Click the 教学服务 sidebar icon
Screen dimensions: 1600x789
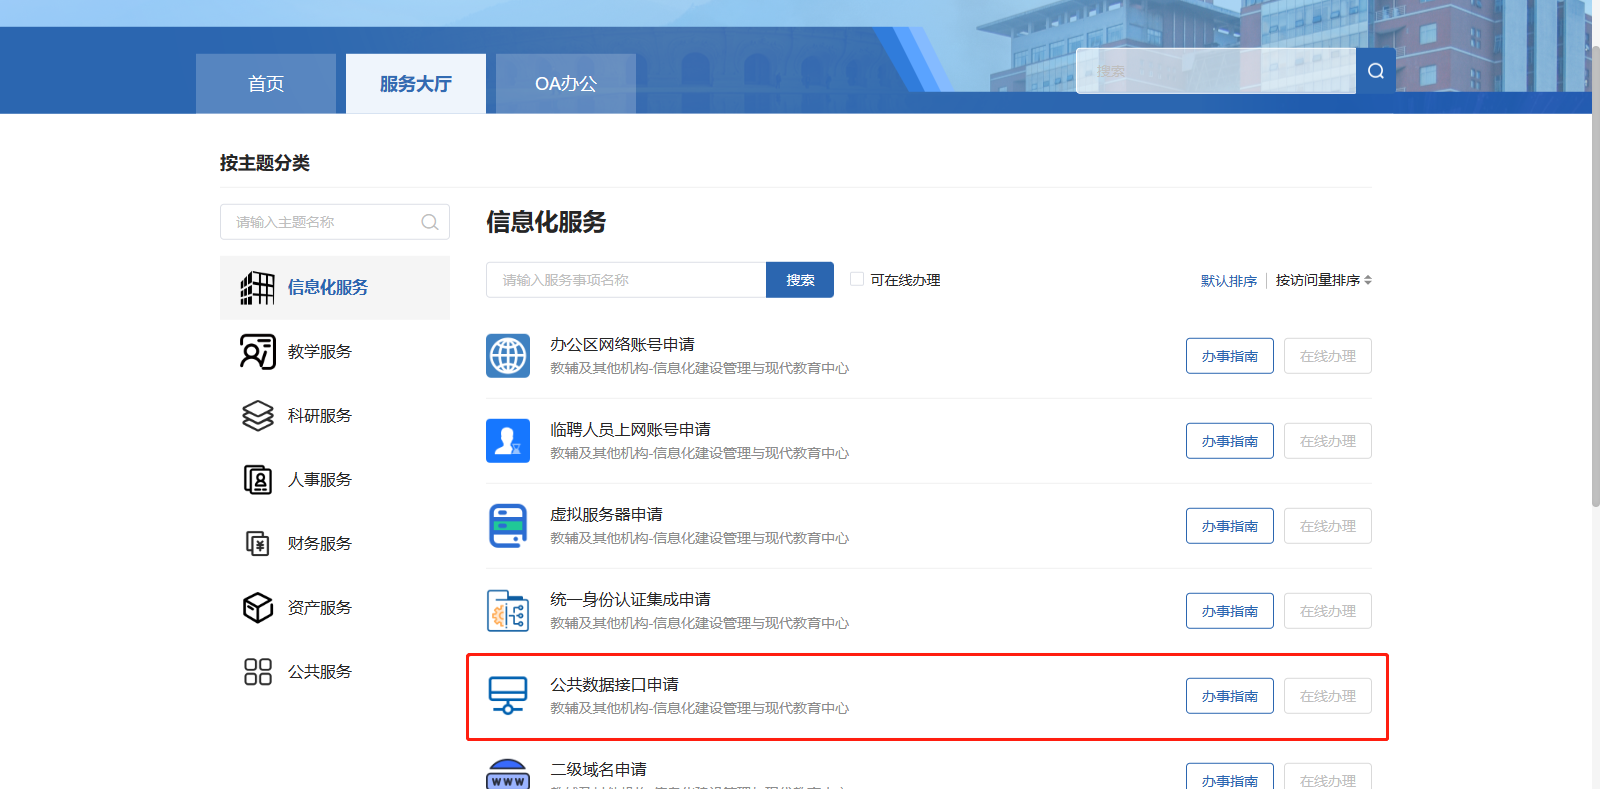(258, 352)
